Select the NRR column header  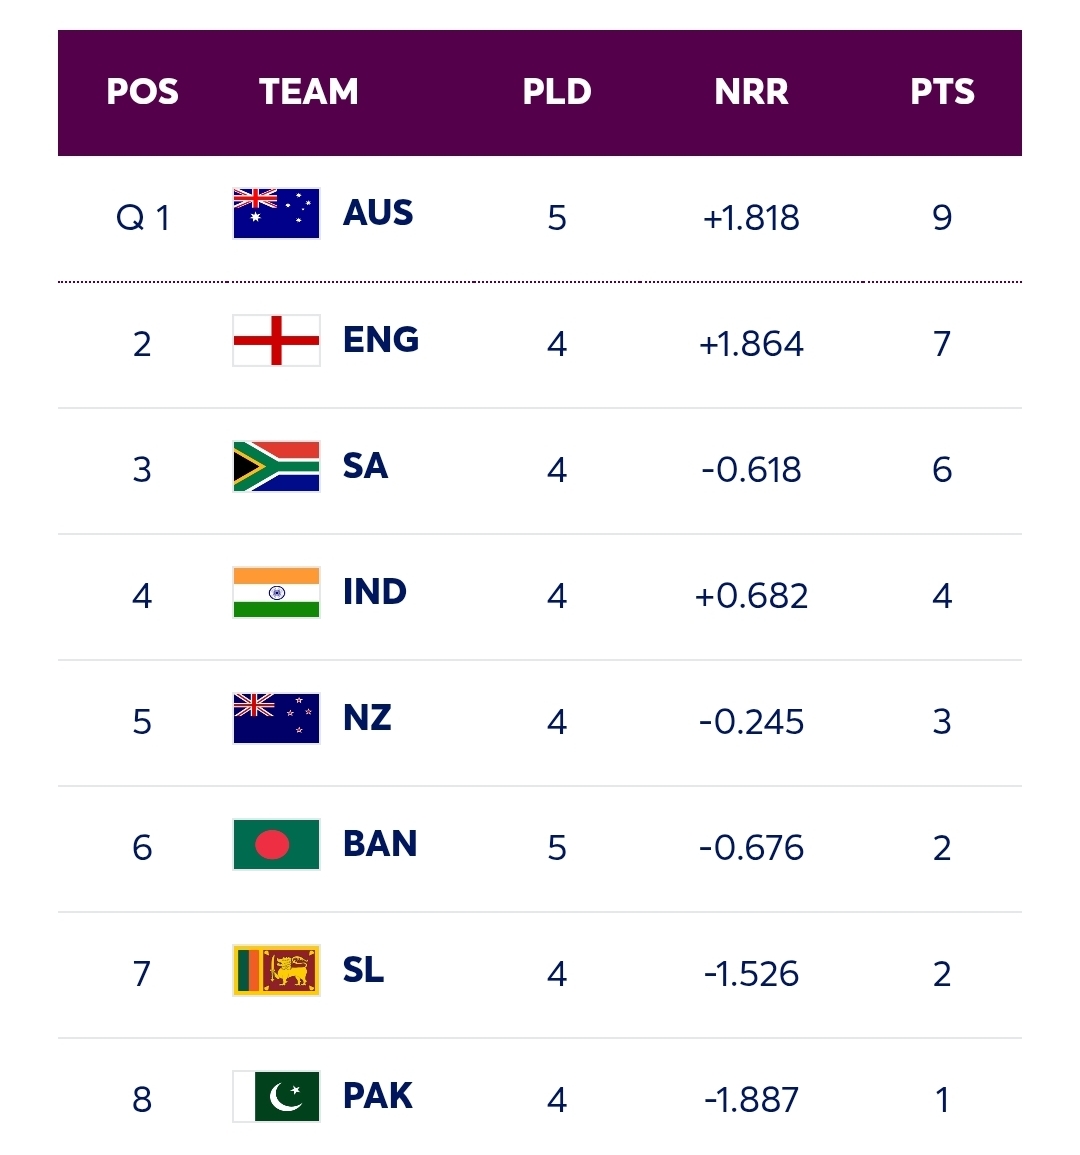(x=751, y=92)
